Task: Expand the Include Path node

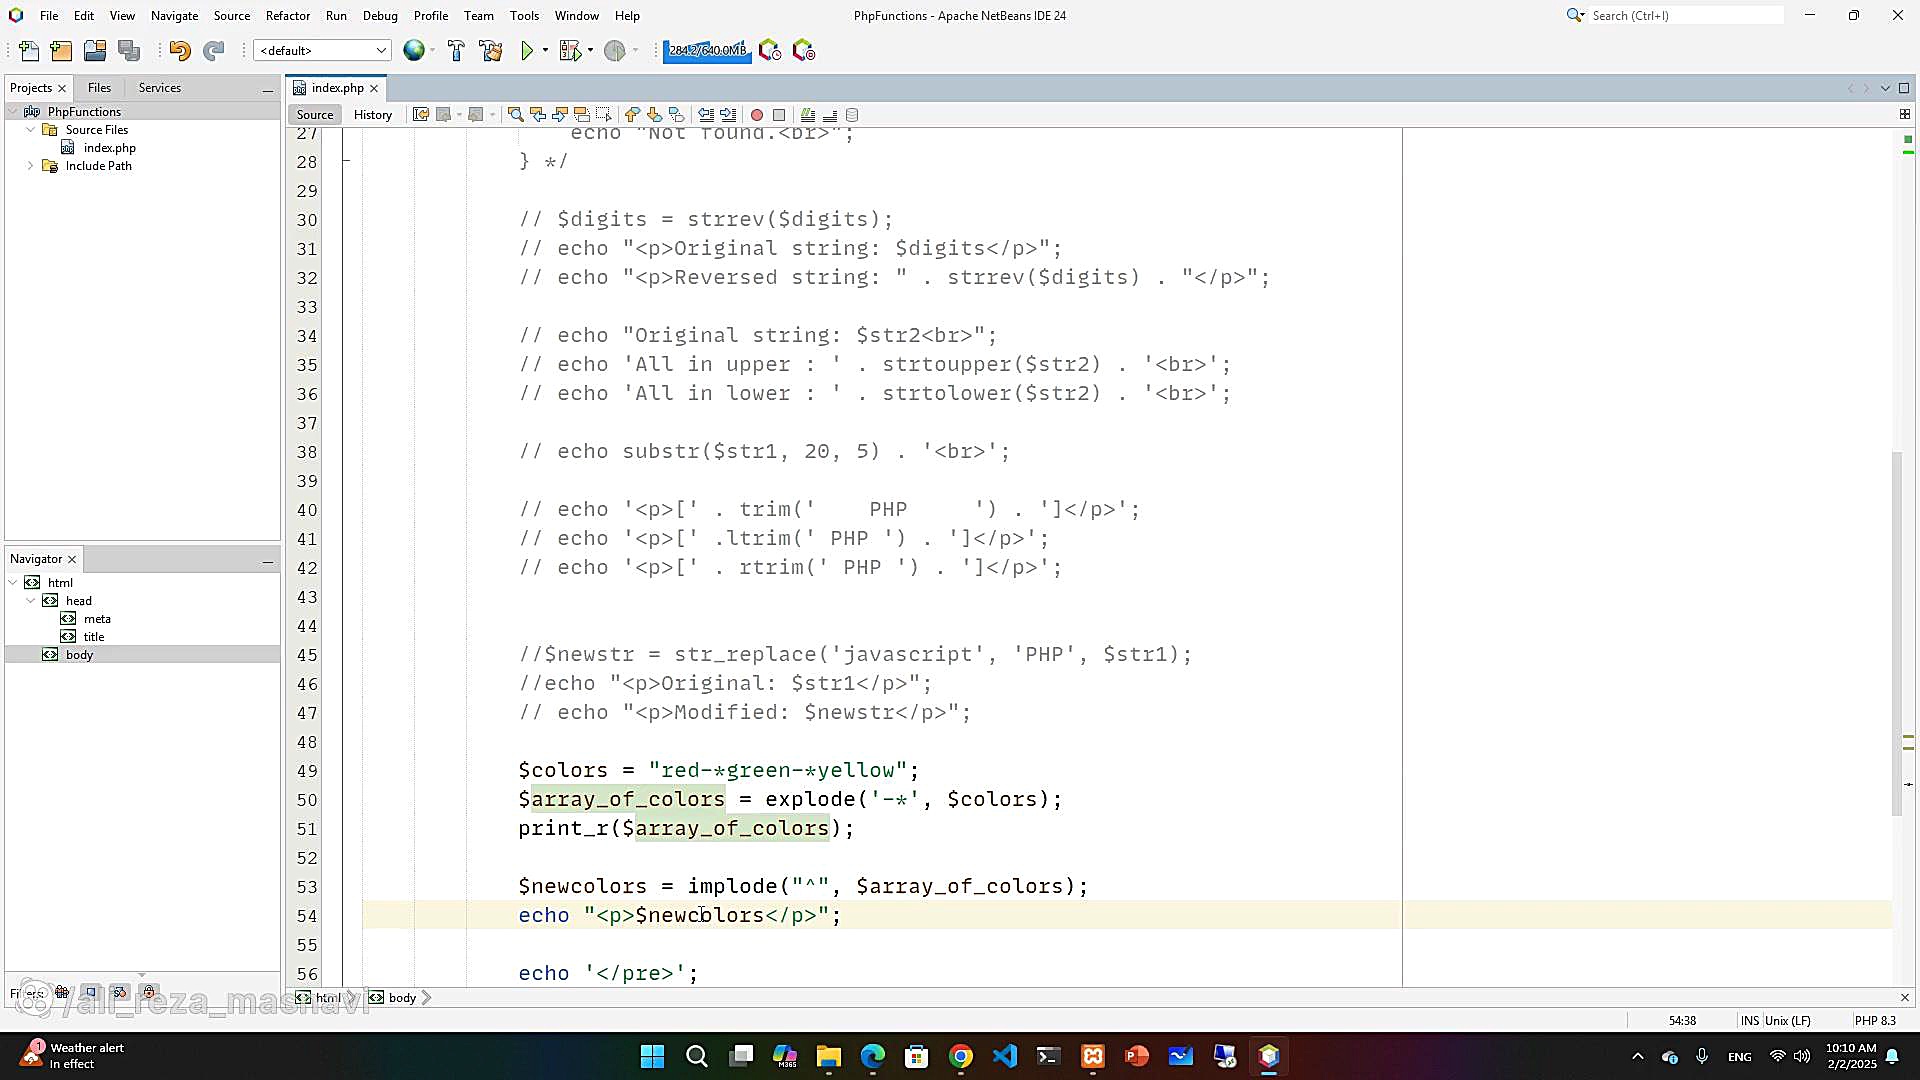Action: 31,166
